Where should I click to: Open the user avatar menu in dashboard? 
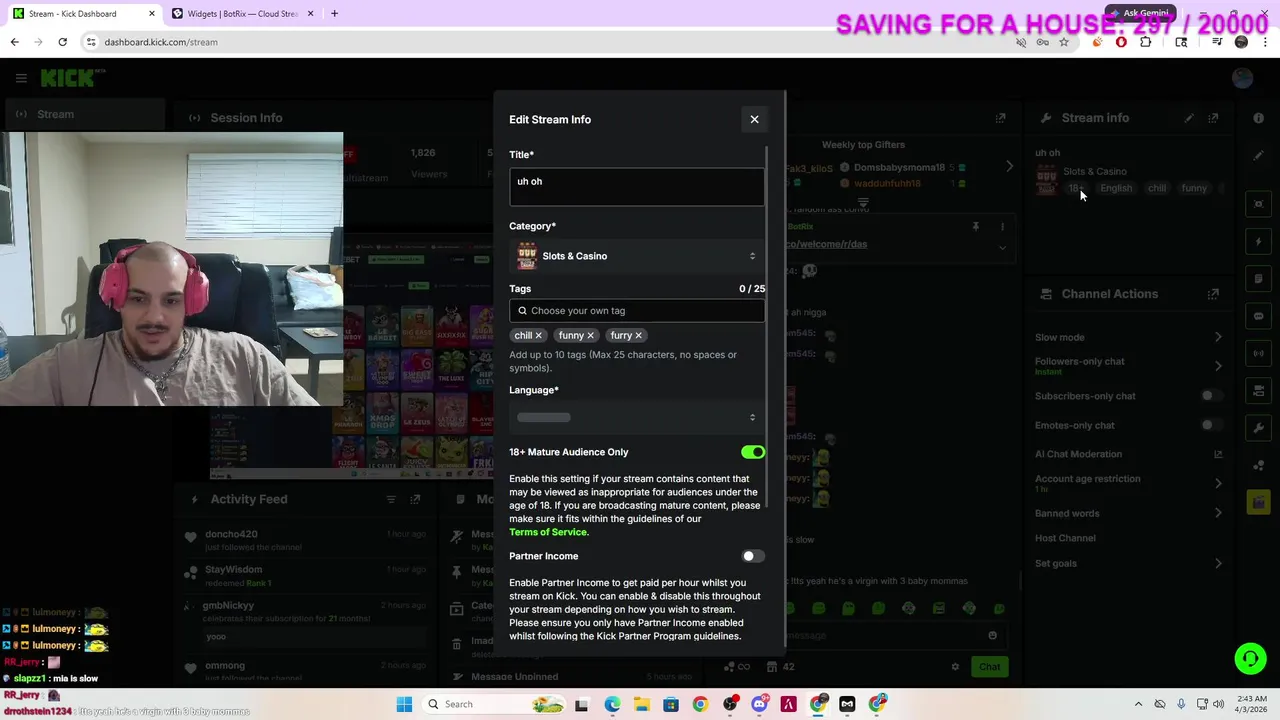(1243, 78)
